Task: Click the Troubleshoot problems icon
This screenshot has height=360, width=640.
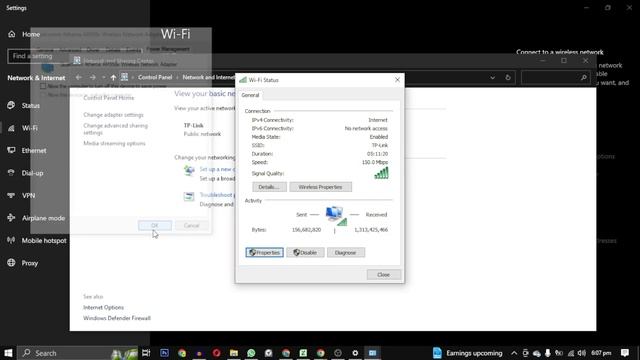Action: click(x=189, y=196)
